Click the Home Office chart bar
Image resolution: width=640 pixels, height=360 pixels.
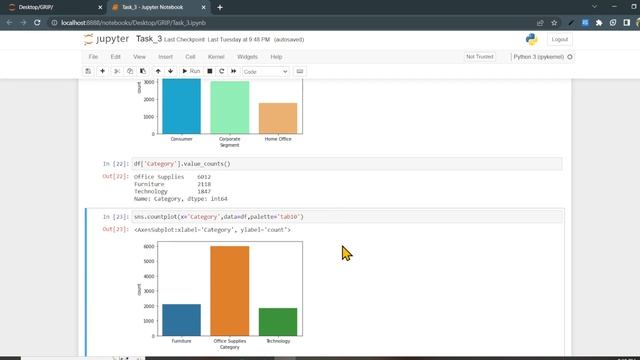[x=278, y=118]
